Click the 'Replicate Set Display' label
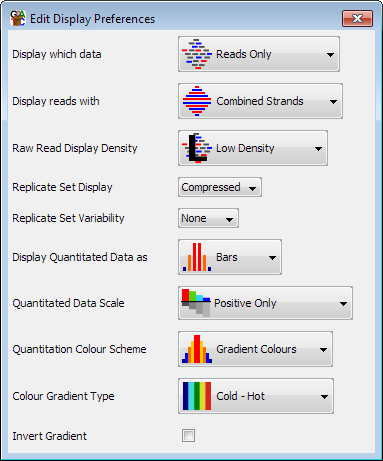383x461 pixels. (x=62, y=187)
